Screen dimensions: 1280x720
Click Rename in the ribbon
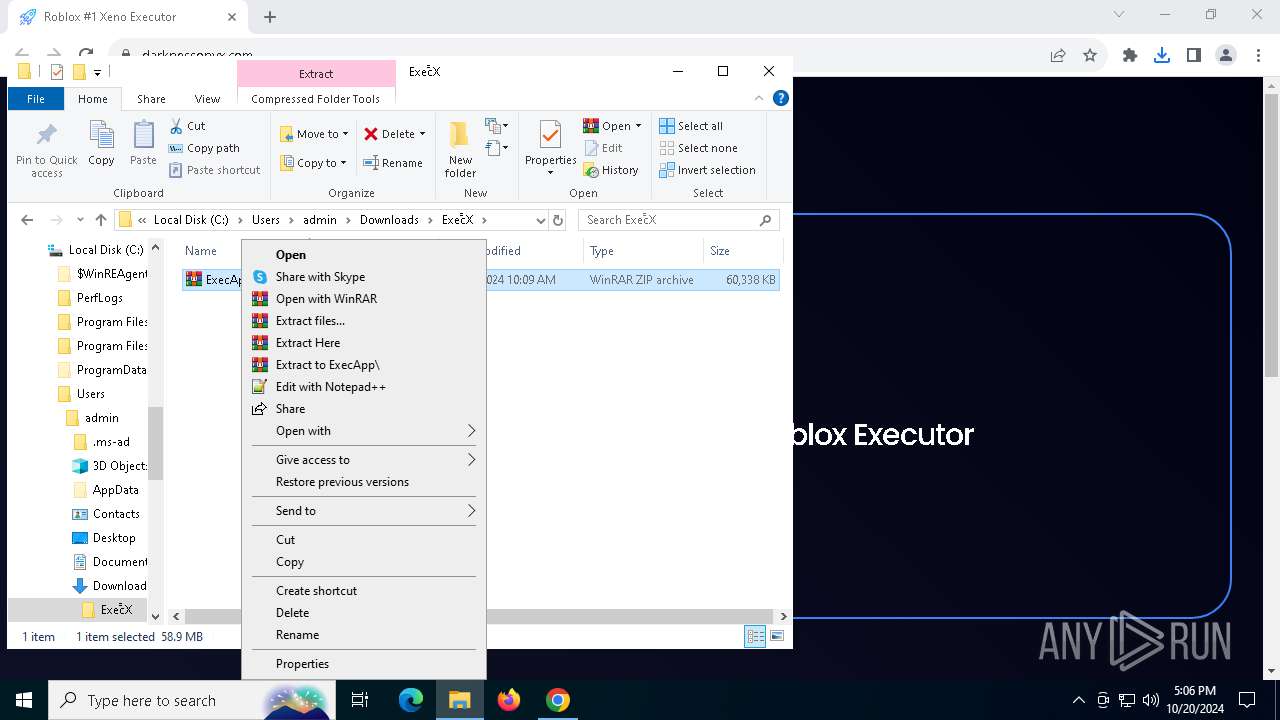tap(393, 163)
